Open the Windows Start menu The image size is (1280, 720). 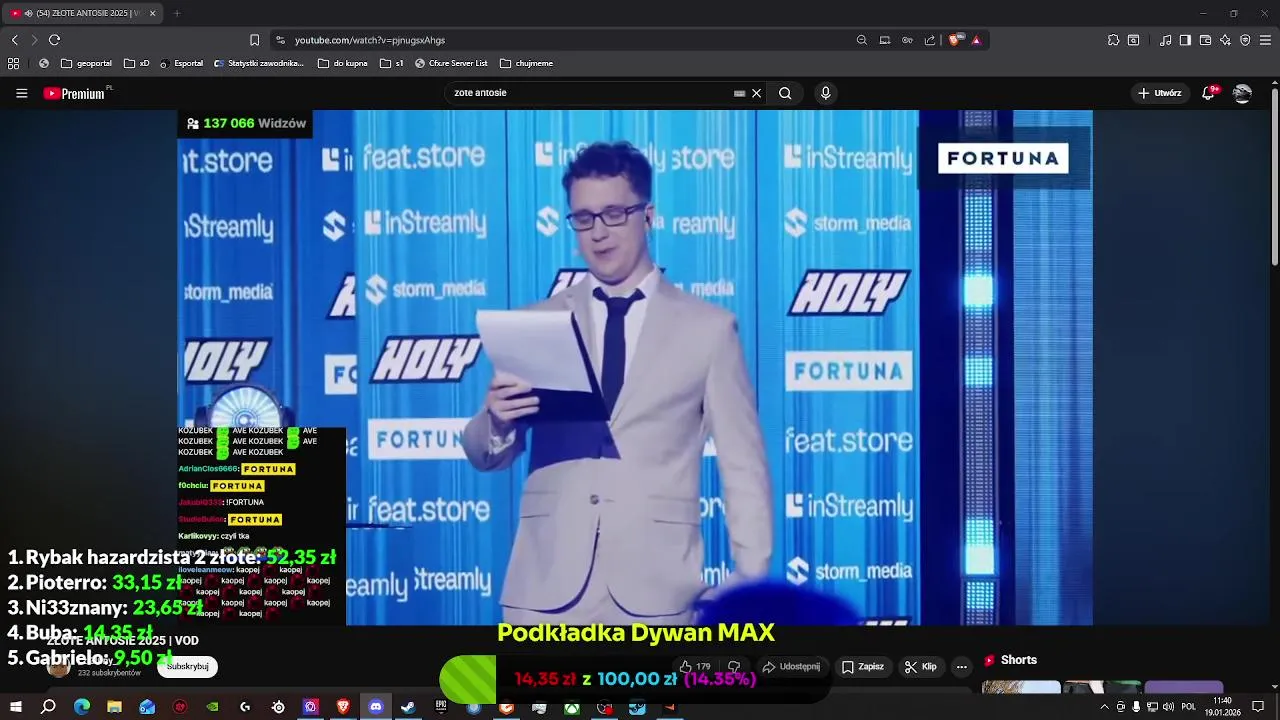coord(15,707)
